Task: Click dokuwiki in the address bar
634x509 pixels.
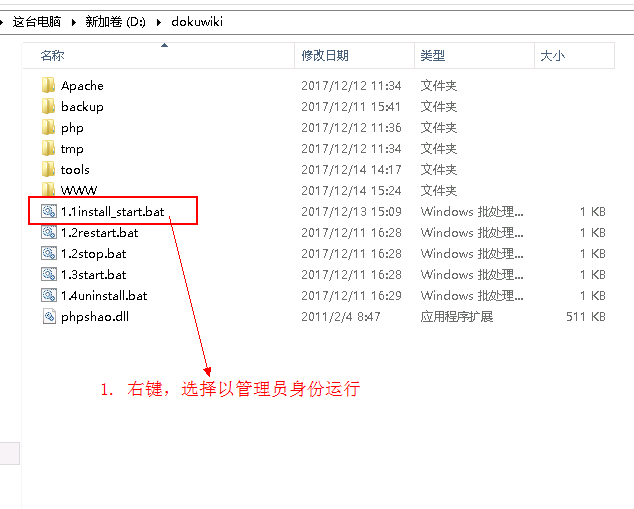Action: 197,22
